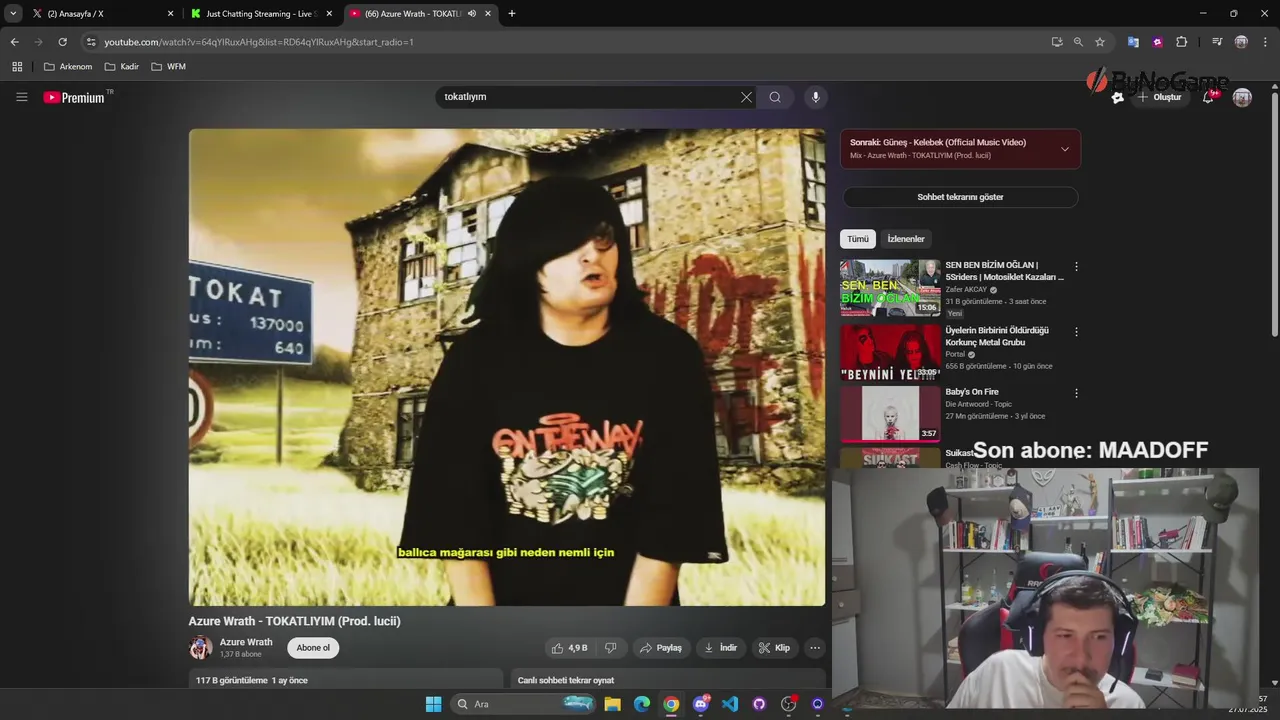Open the Extensions puzzle icon
1280x720 pixels.
[x=1181, y=42]
